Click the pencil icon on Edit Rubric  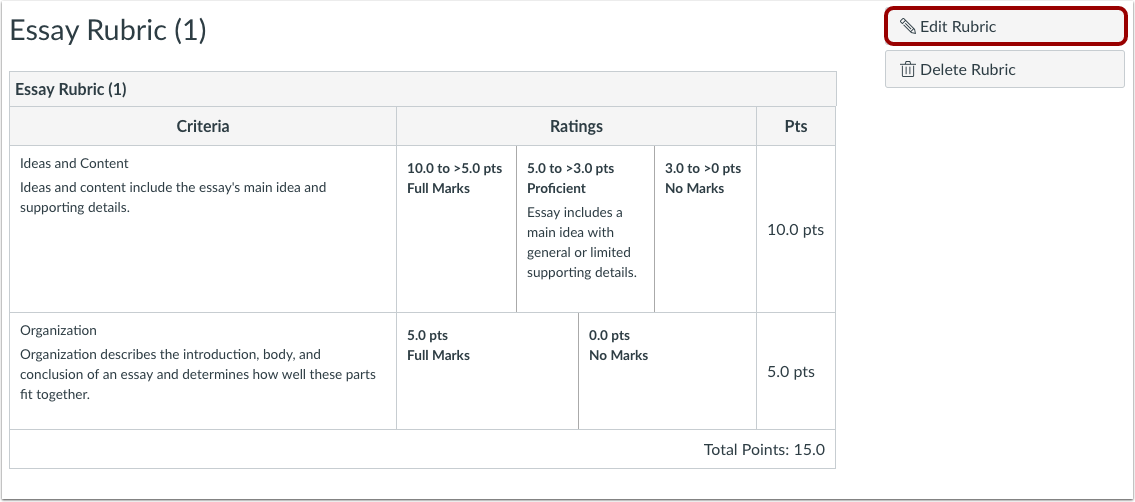coord(907,27)
